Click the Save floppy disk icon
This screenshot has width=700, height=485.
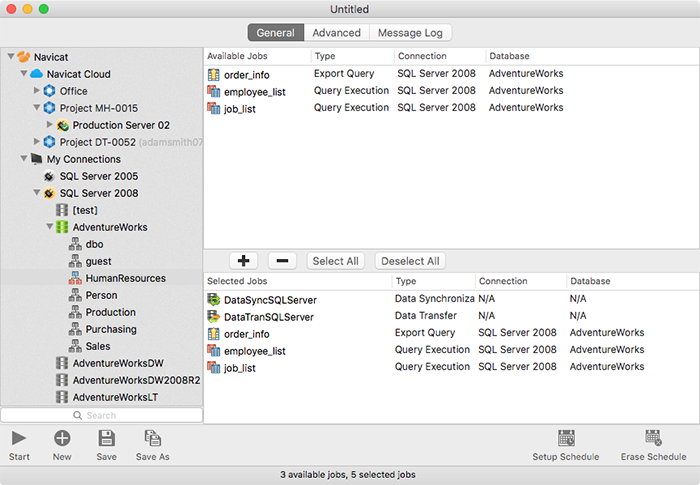click(x=107, y=438)
